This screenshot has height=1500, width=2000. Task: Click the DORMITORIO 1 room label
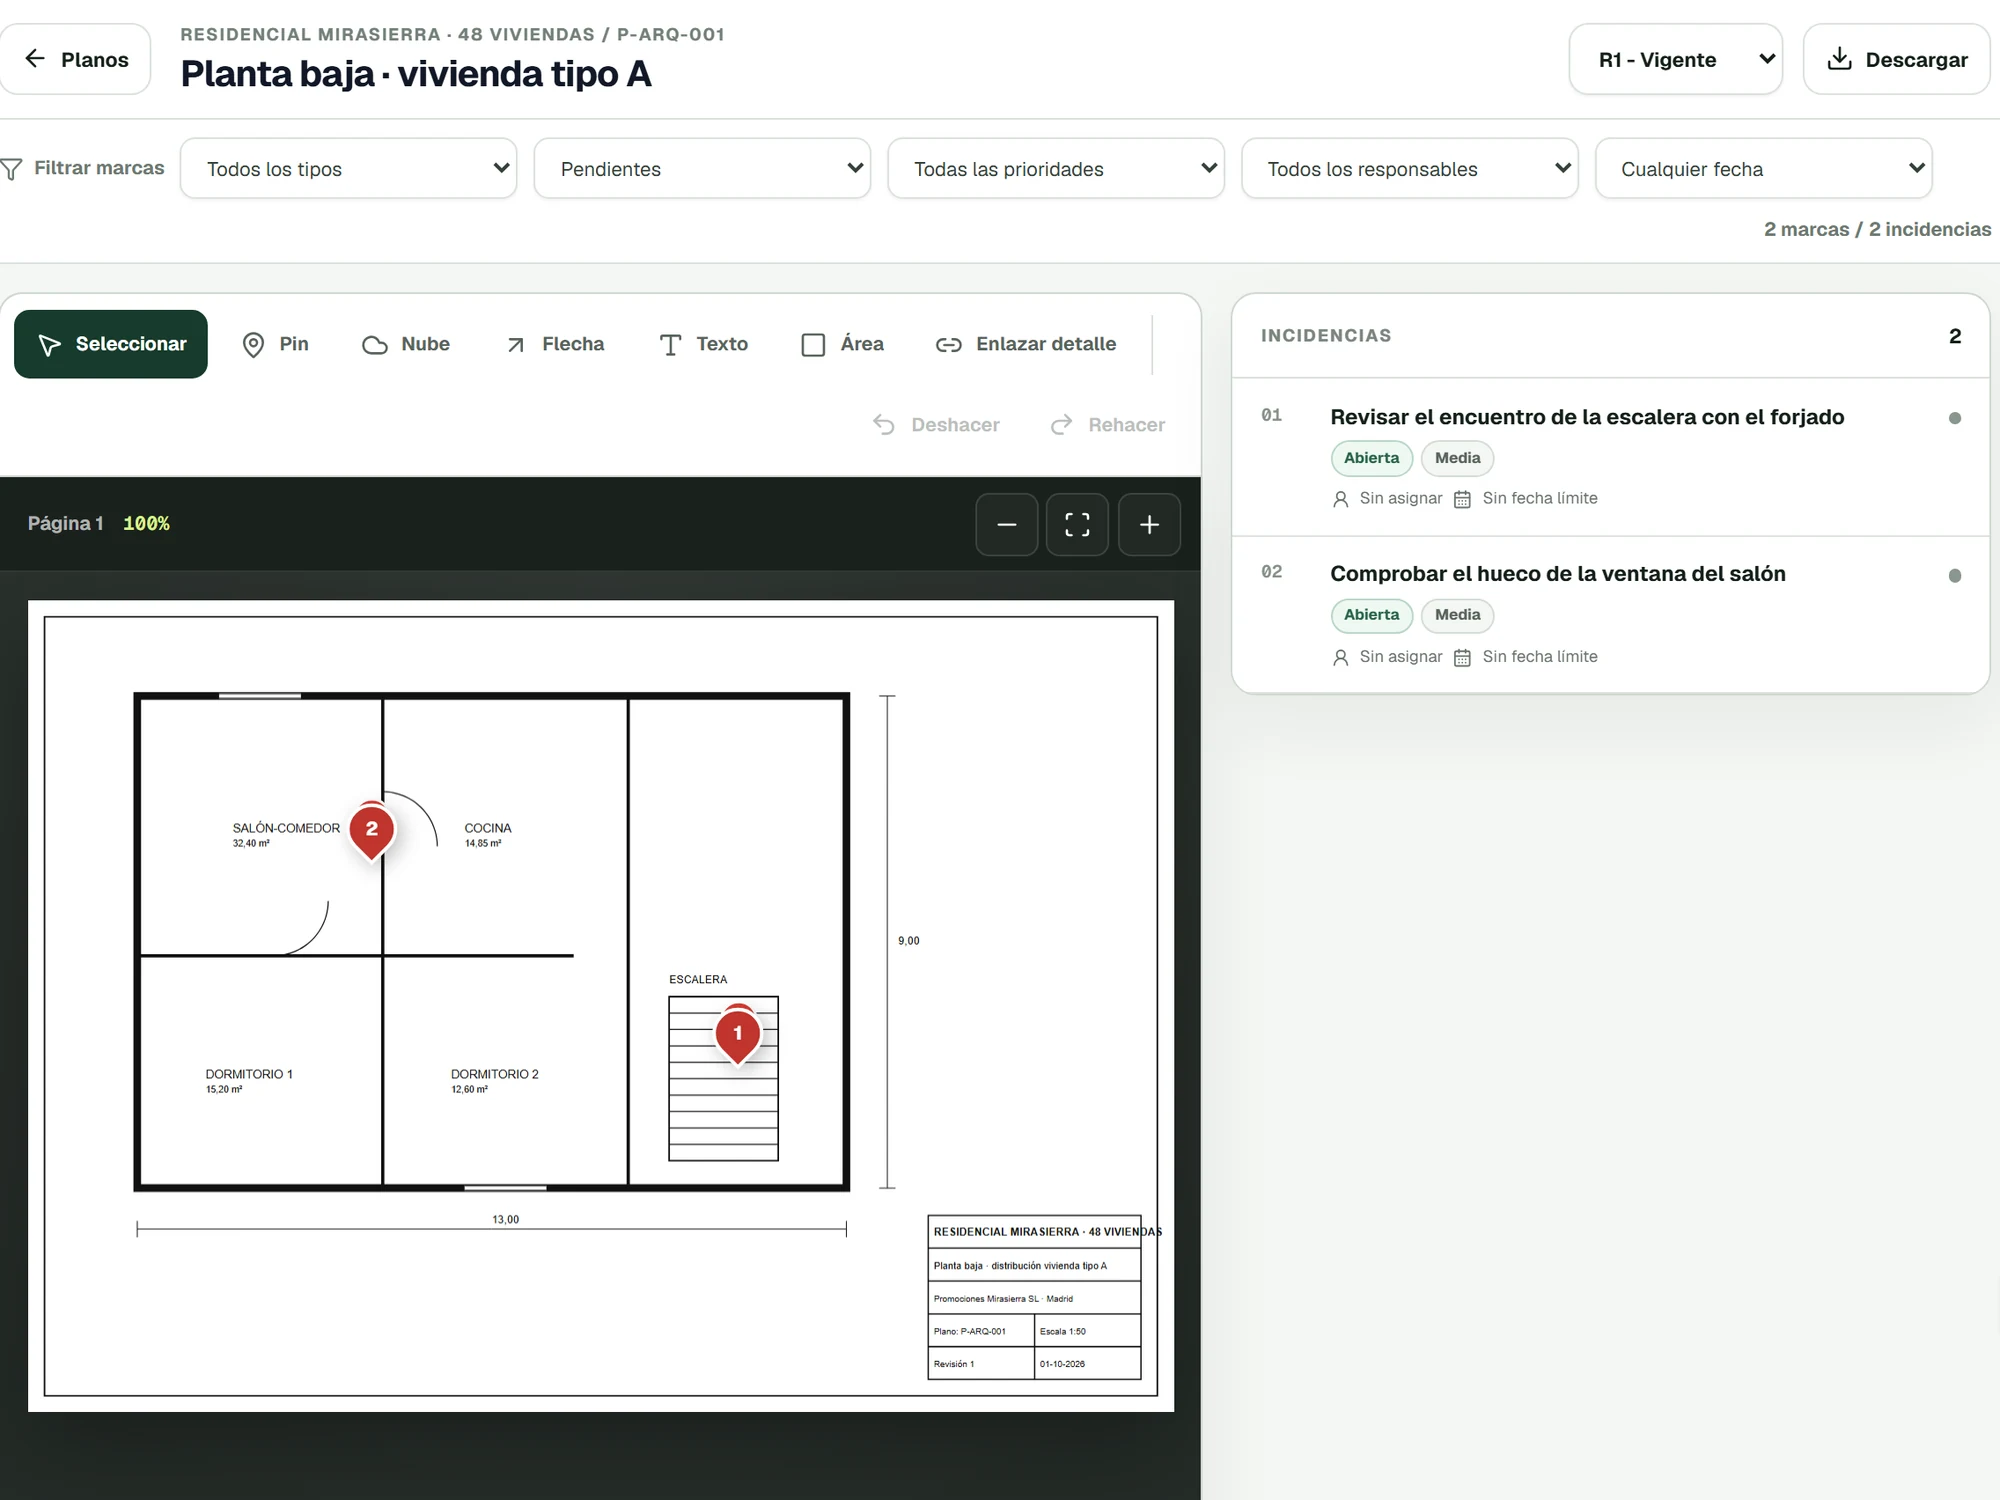point(249,1074)
